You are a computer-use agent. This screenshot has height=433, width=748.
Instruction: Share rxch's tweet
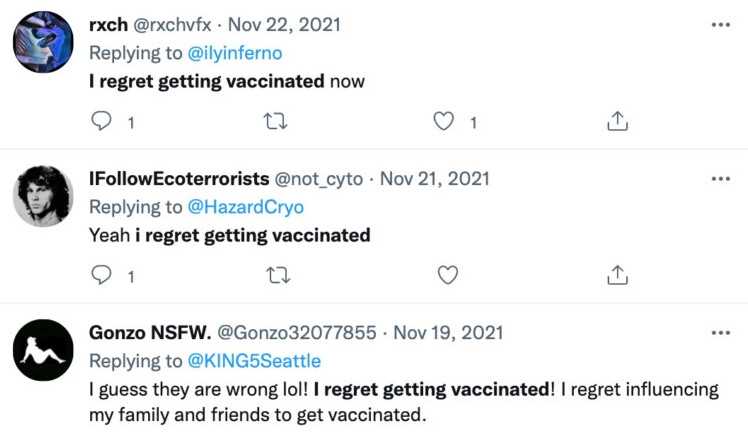[618, 122]
